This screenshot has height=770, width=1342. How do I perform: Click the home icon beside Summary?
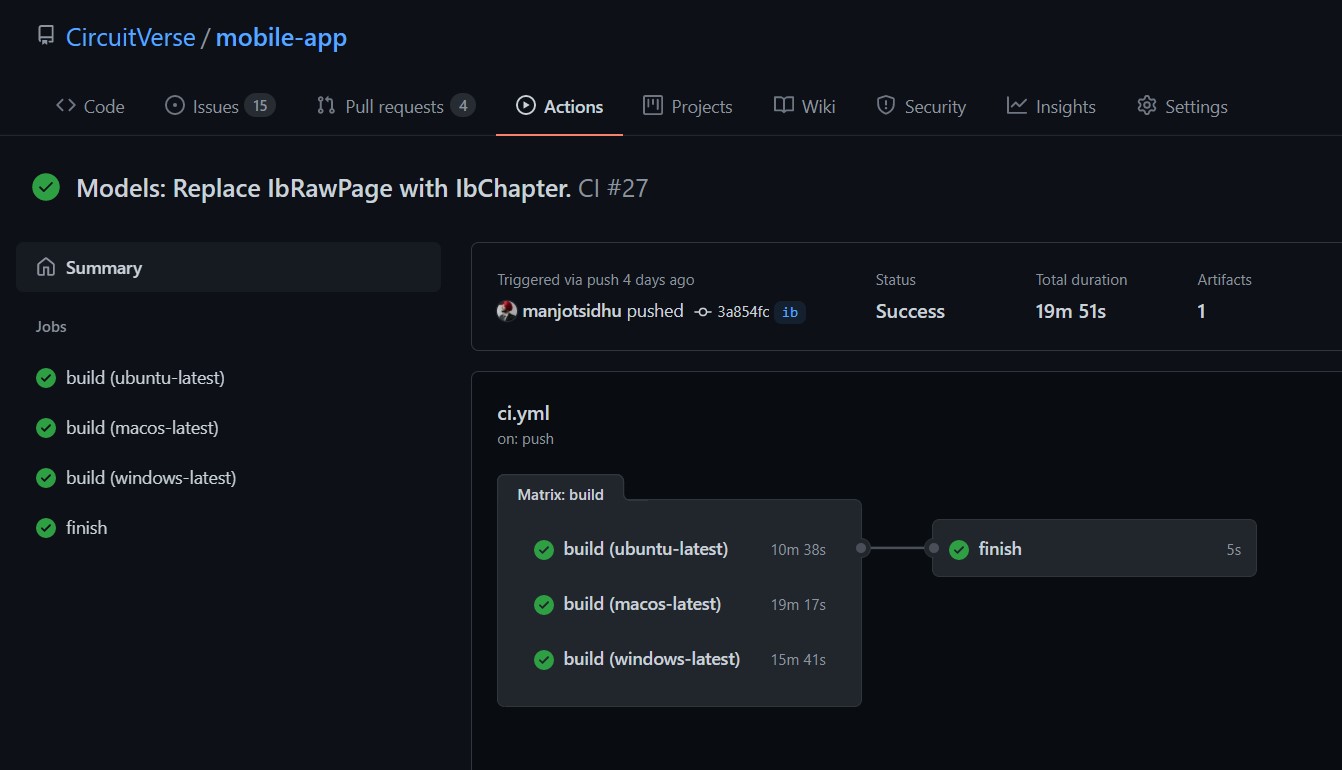(45, 267)
